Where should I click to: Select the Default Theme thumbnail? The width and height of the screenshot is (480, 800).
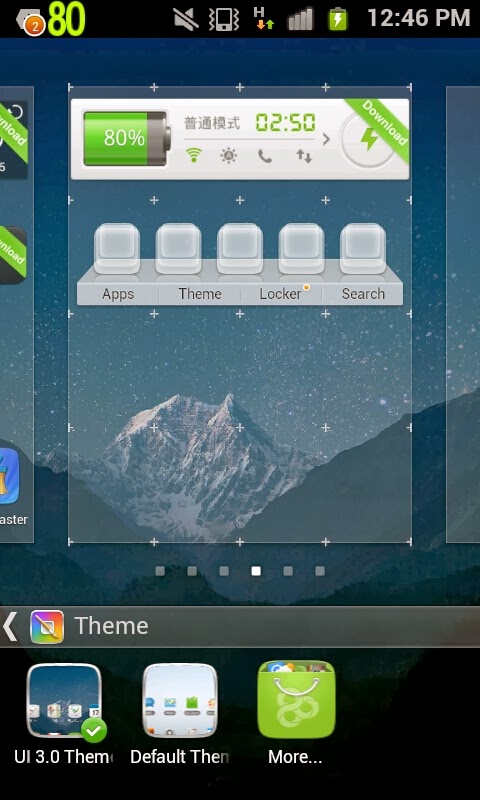click(x=180, y=701)
